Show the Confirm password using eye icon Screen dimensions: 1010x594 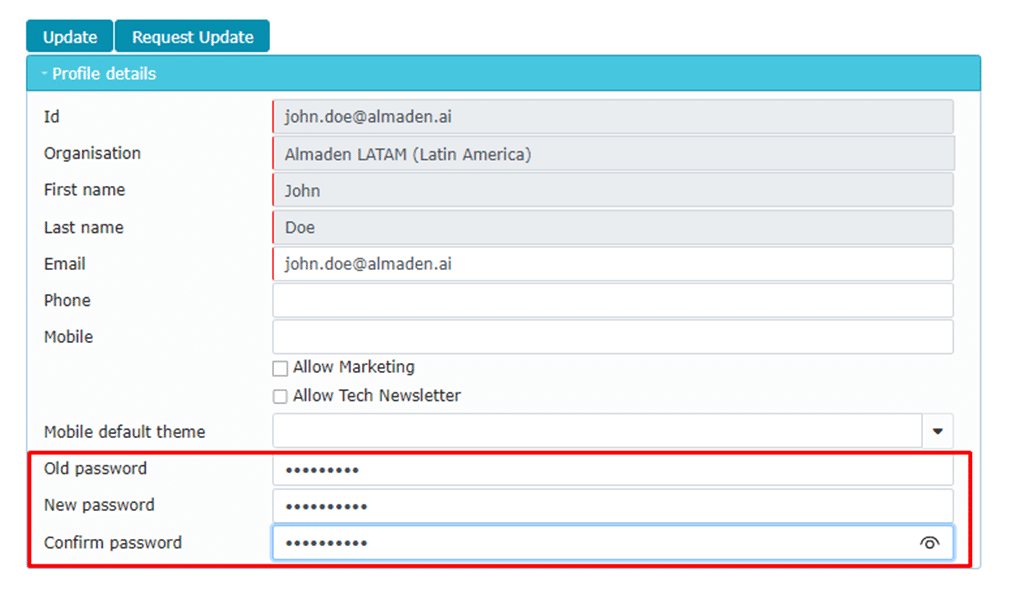pyautogui.click(x=929, y=543)
